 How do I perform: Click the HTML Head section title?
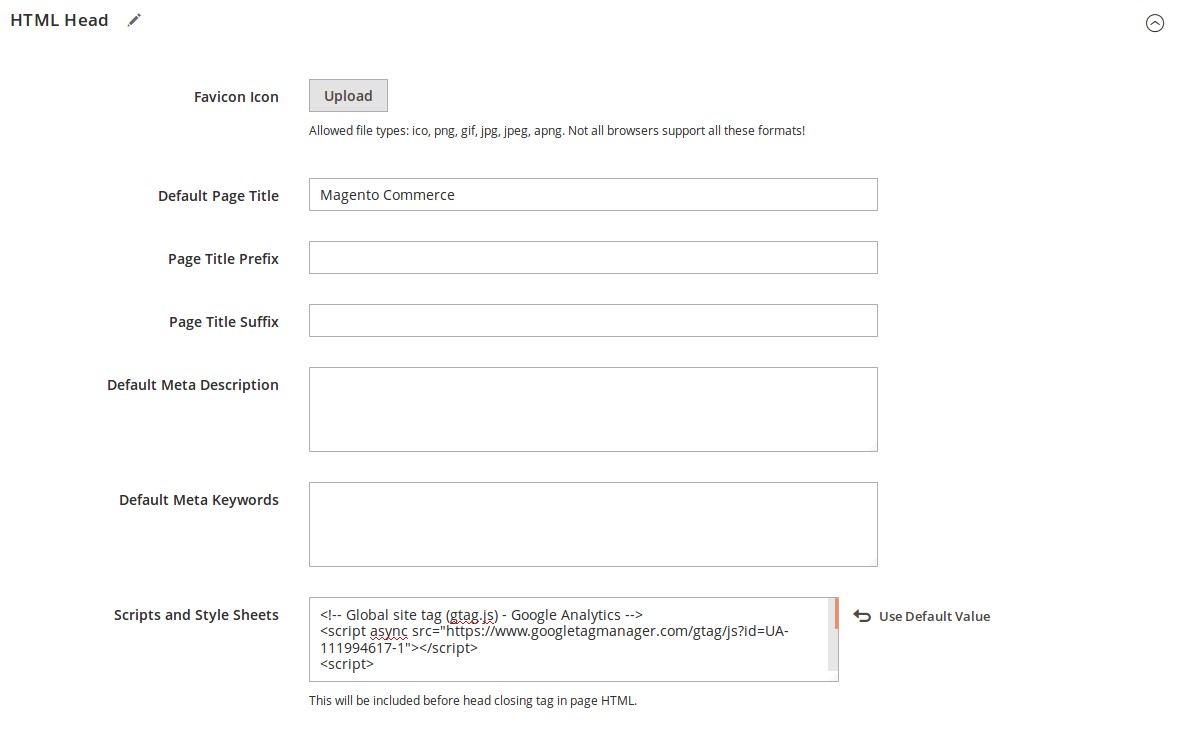point(59,19)
